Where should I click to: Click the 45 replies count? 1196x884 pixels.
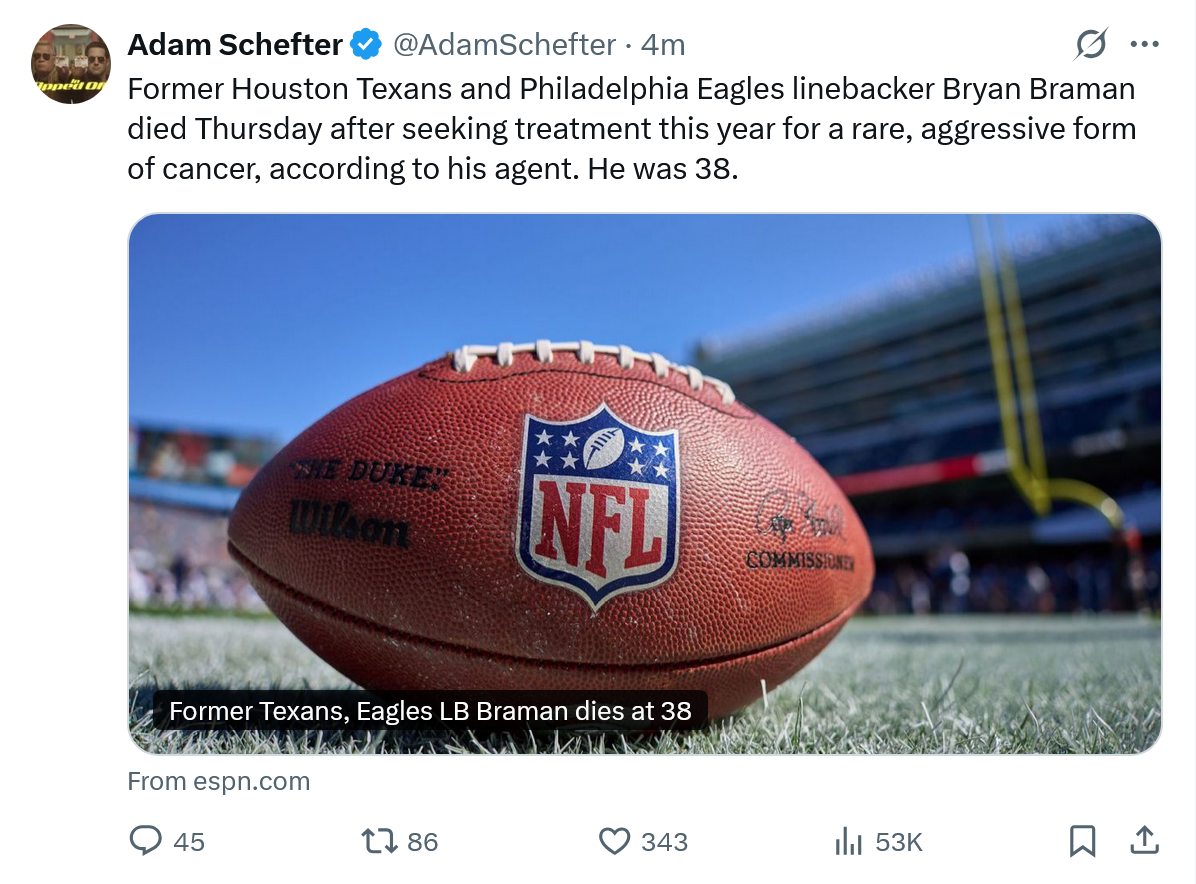[188, 842]
